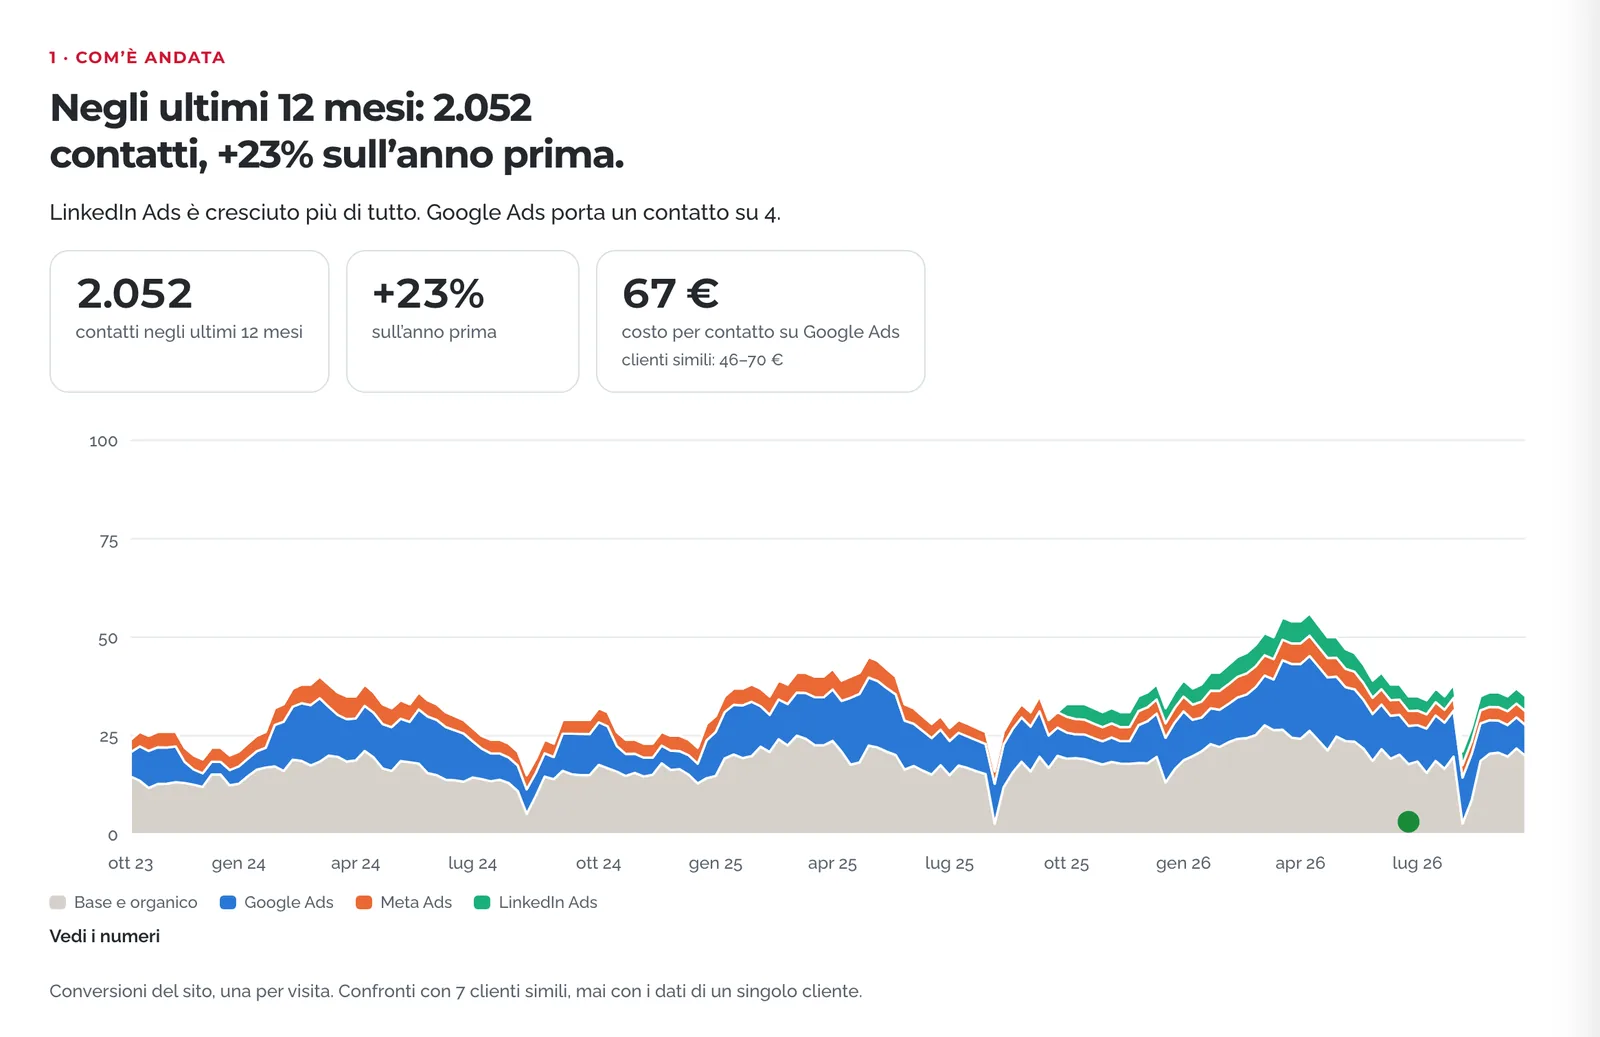Click the green LinkedIn Ads legend swatch
The image size is (1600, 1037).
tap(482, 902)
